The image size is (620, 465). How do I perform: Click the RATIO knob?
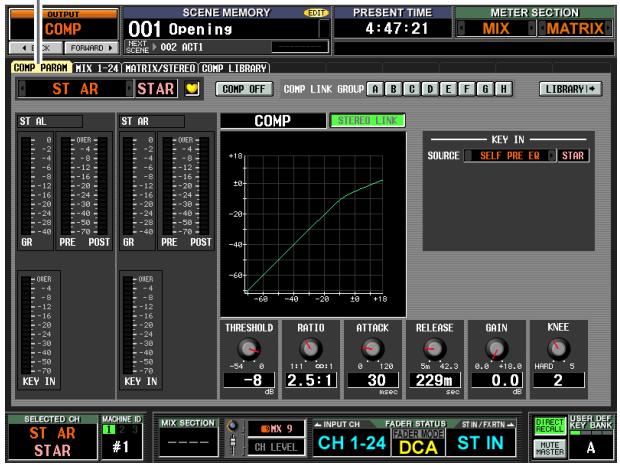(311, 349)
